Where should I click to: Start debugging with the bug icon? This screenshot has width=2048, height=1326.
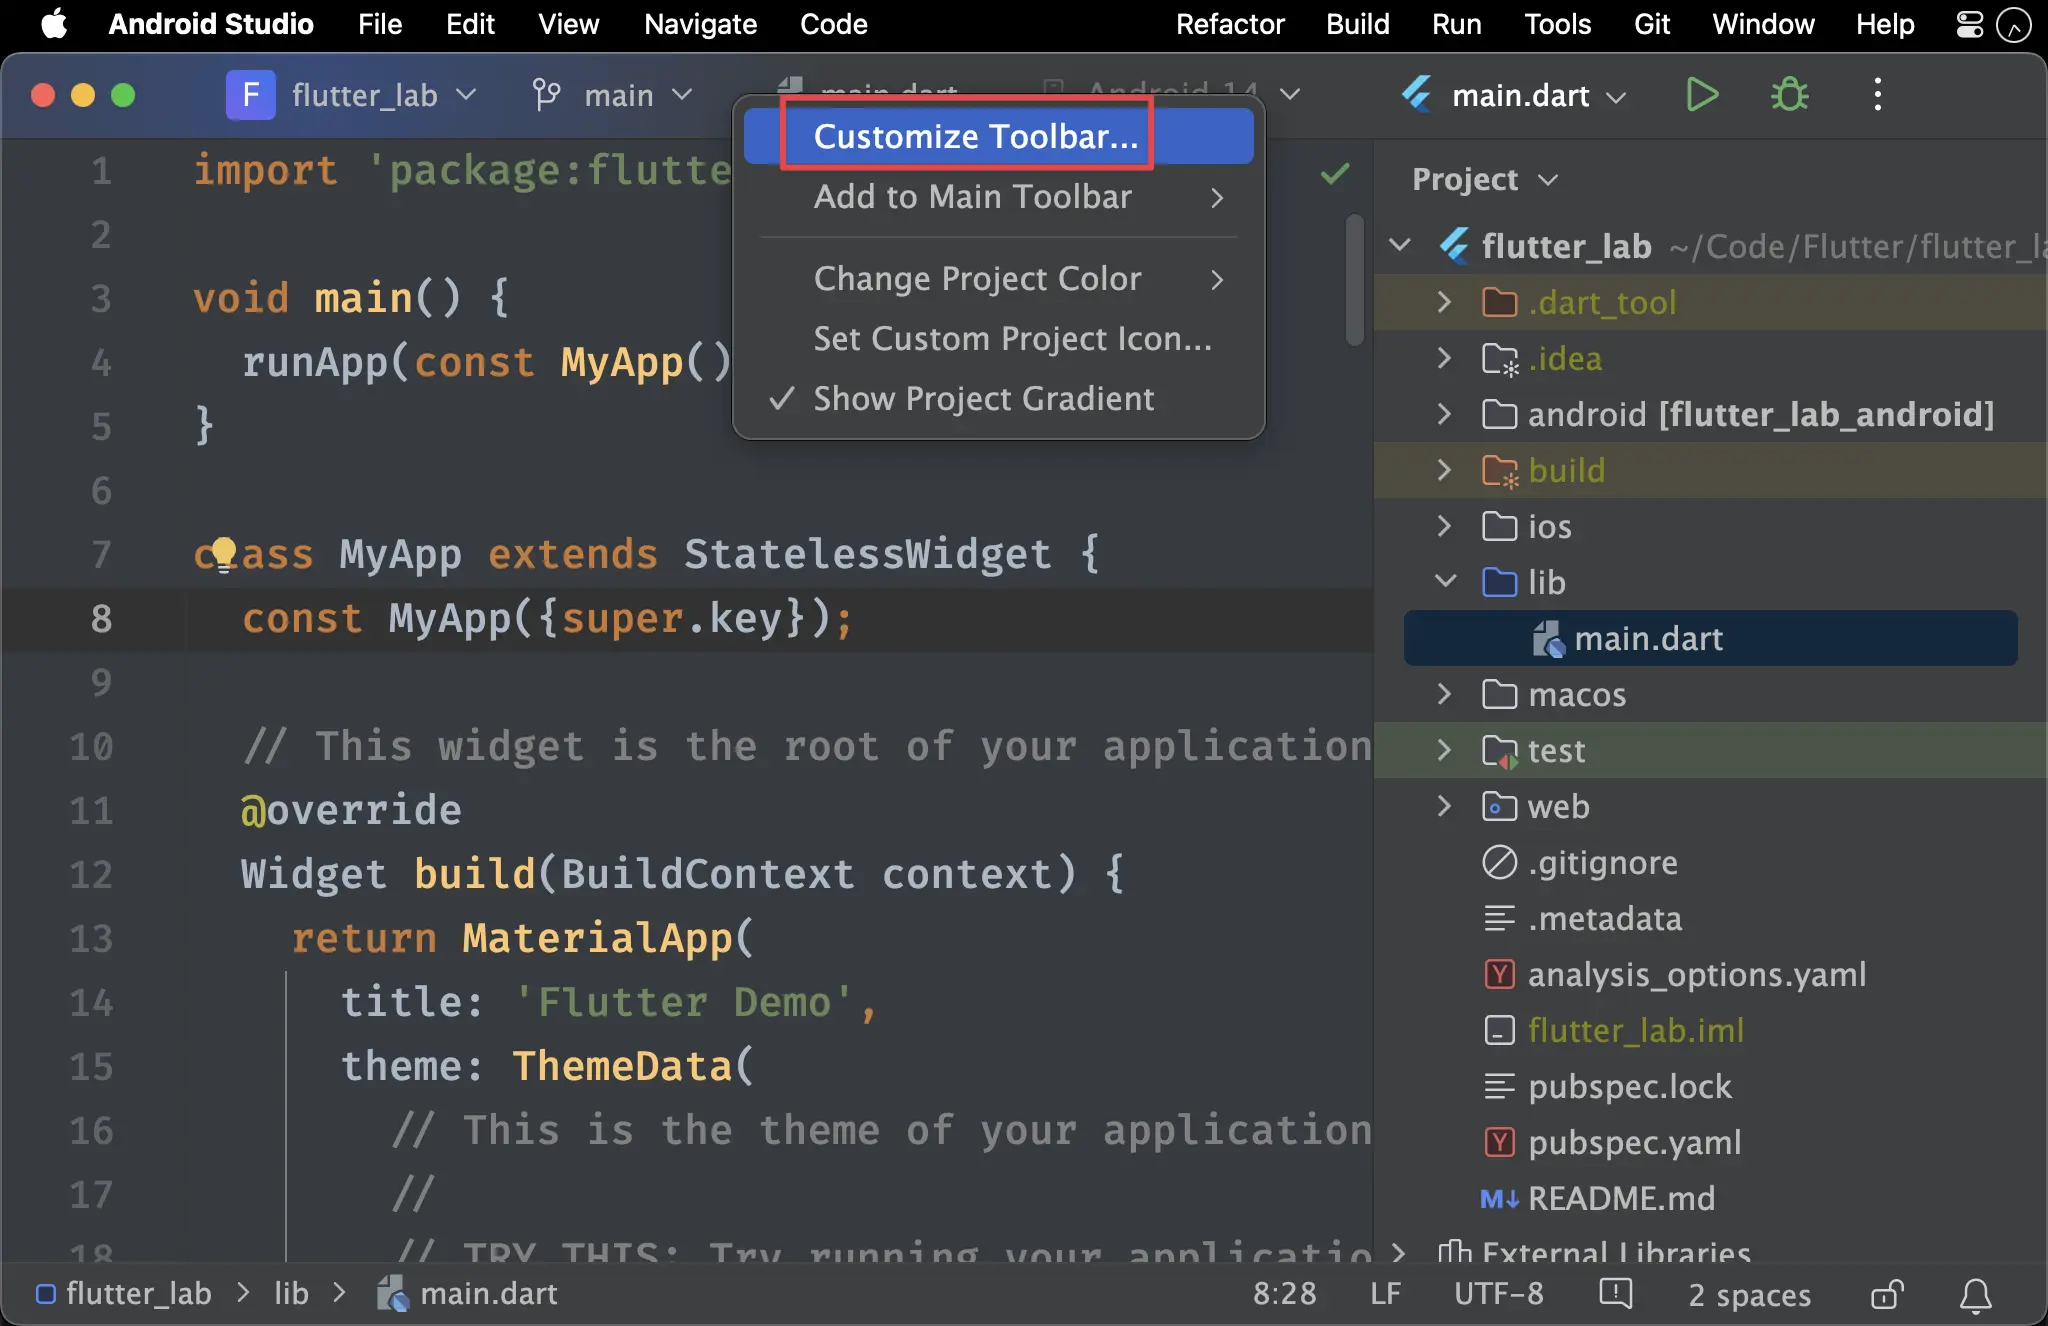click(x=1789, y=95)
